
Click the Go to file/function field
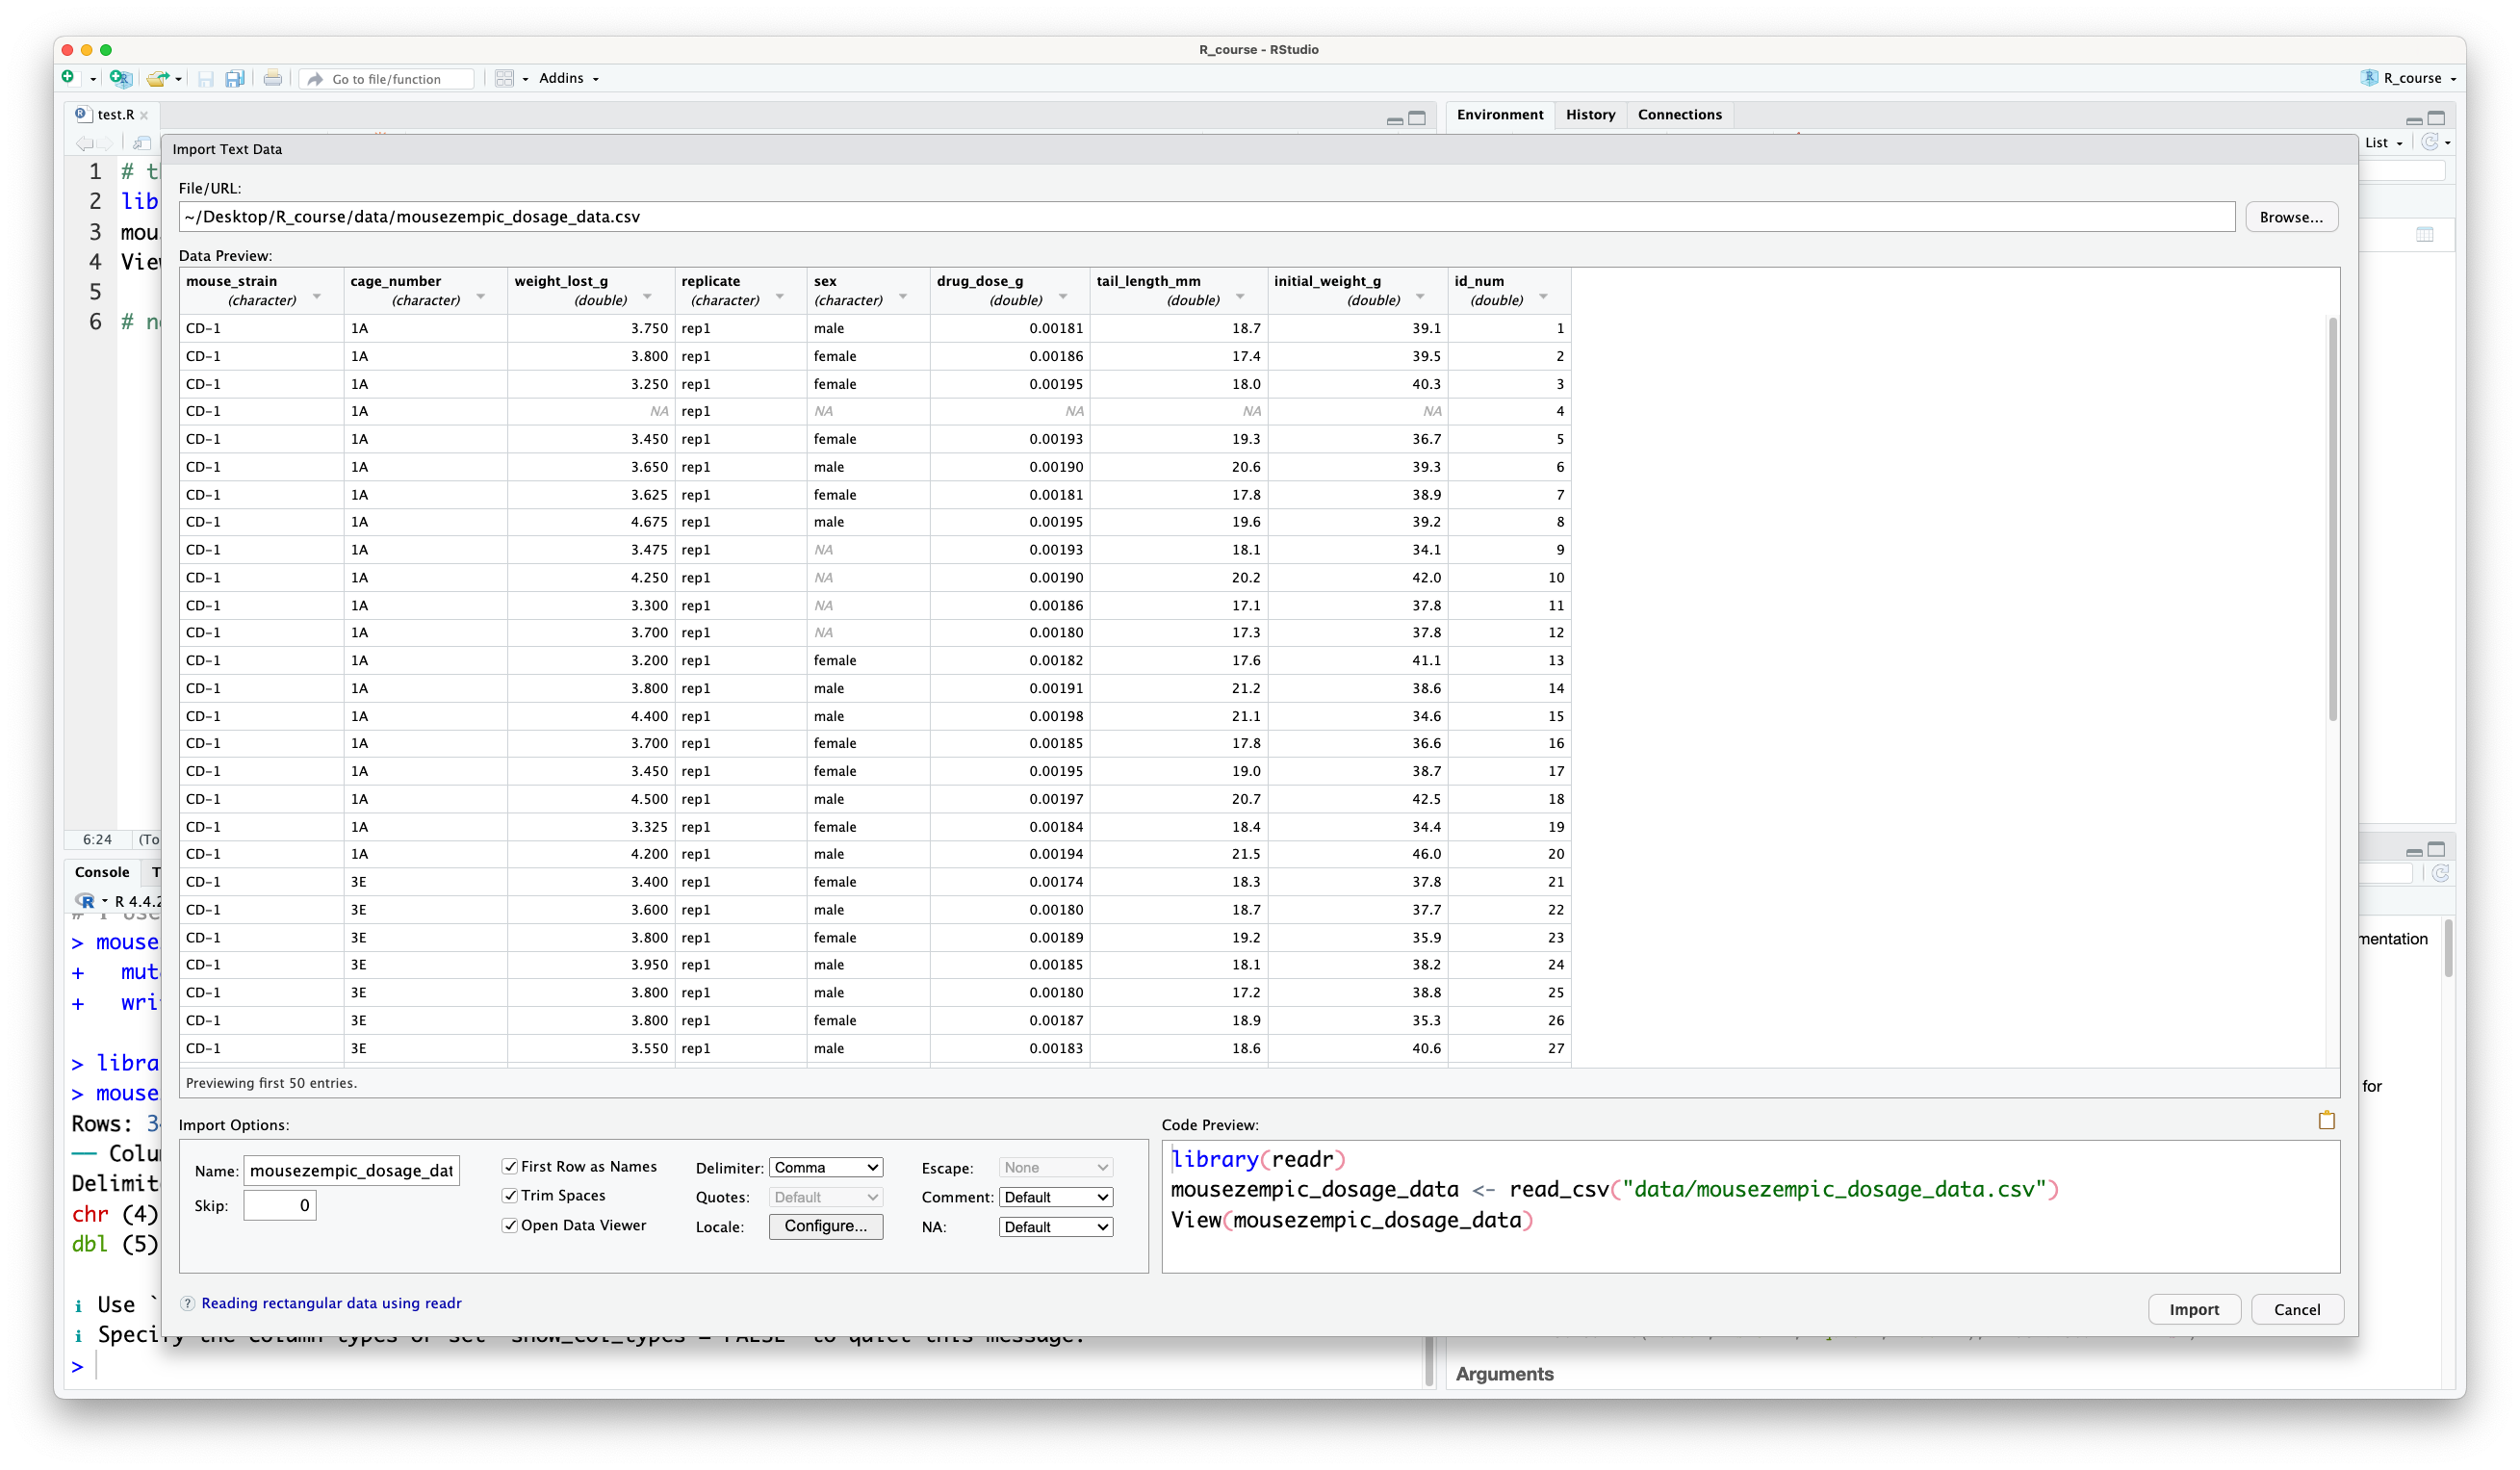coord(388,79)
